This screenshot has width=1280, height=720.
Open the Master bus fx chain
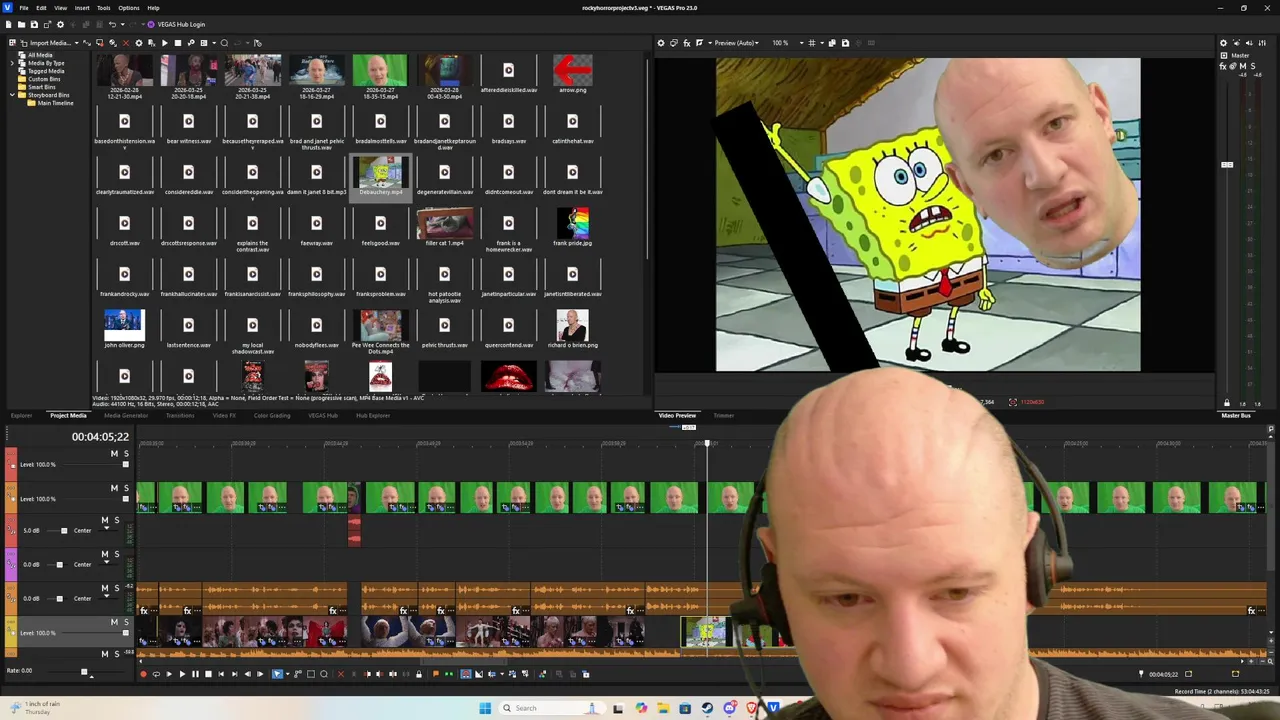click(1223, 66)
